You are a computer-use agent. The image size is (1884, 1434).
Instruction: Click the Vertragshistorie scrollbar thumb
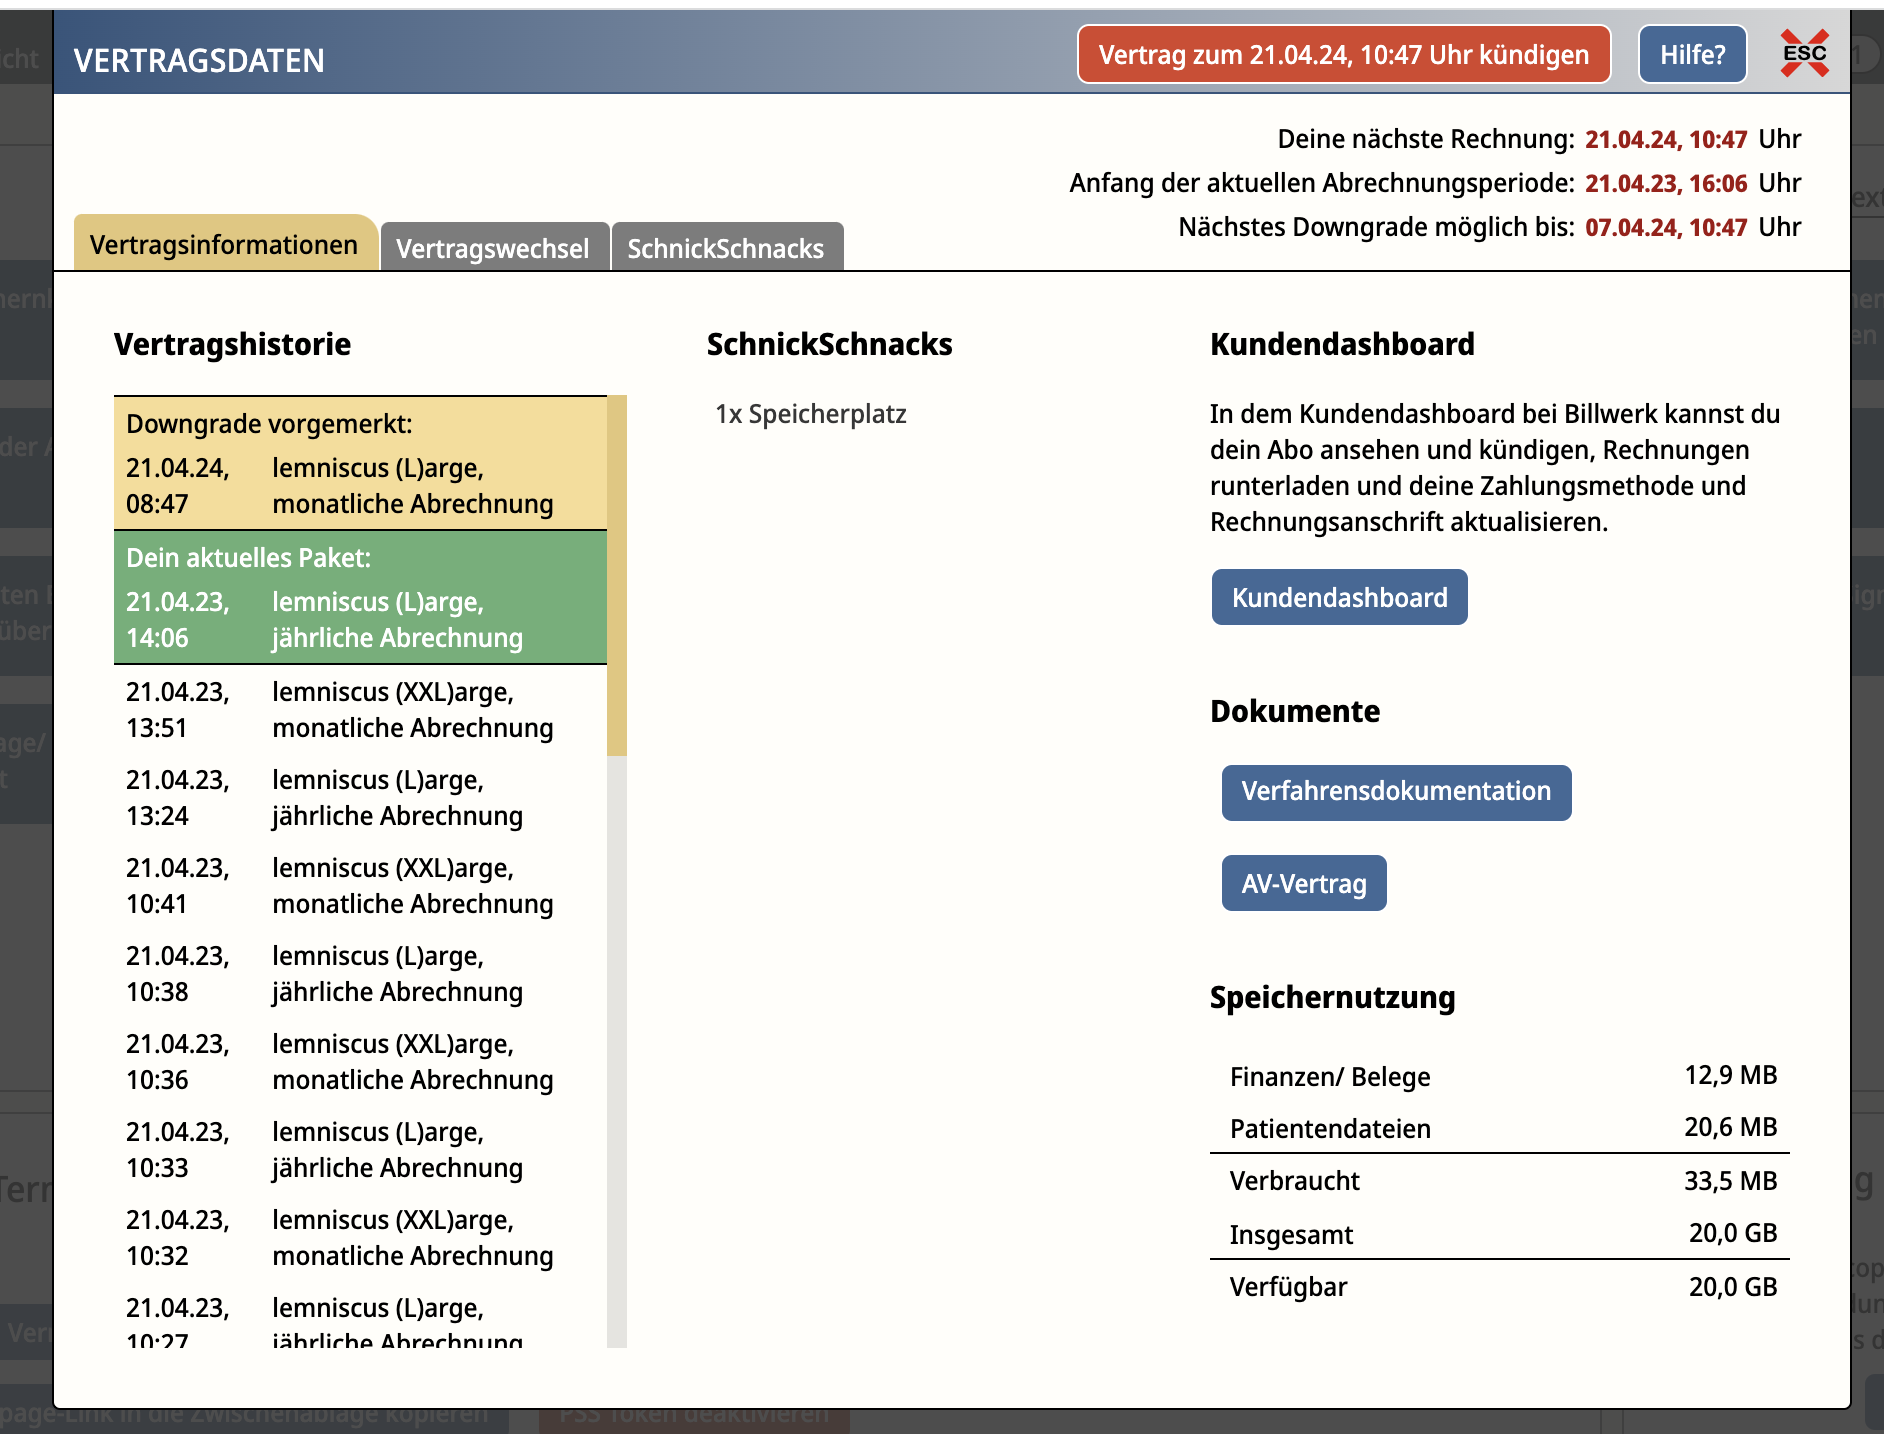click(x=617, y=575)
